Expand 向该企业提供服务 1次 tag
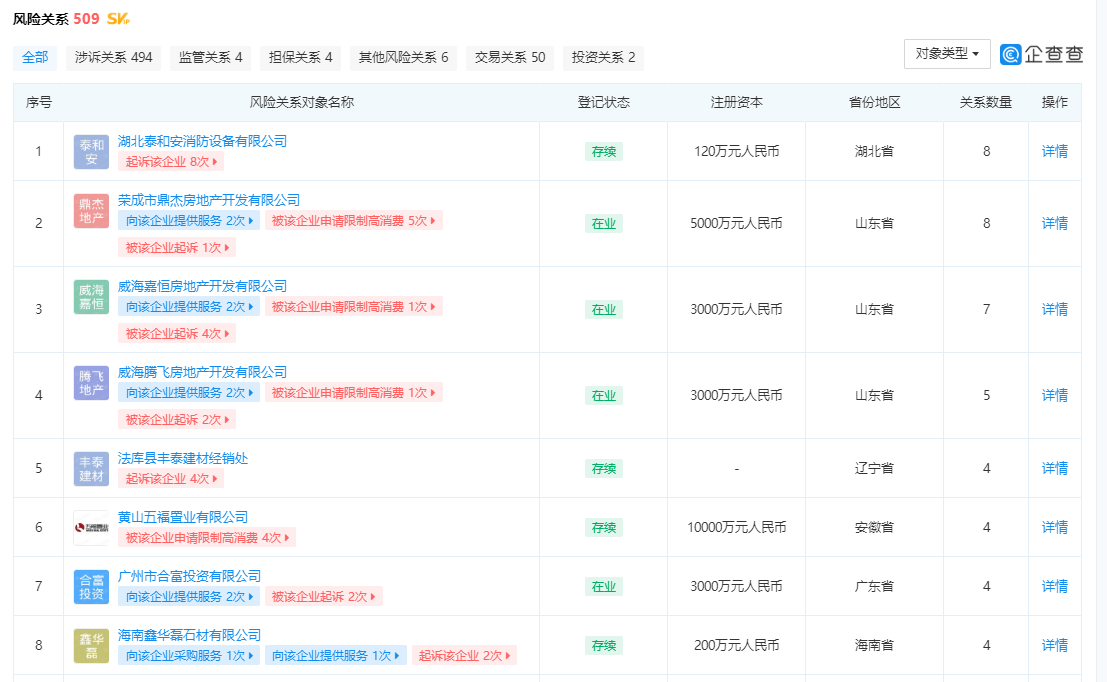This screenshot has width=1107, height=682. click(x=335, y=656)
